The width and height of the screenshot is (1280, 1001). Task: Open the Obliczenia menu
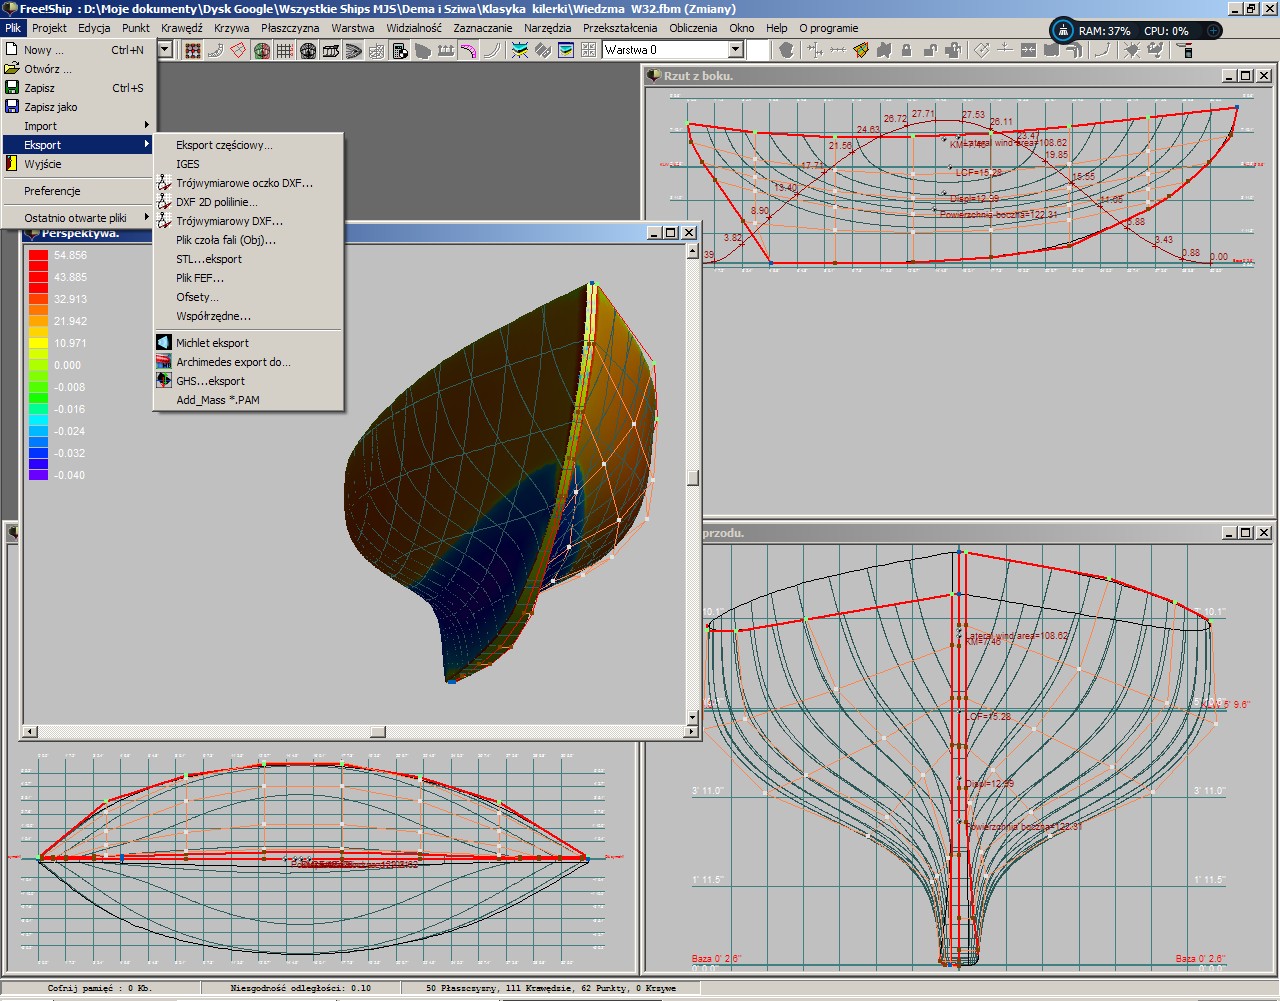coord(693,28)
